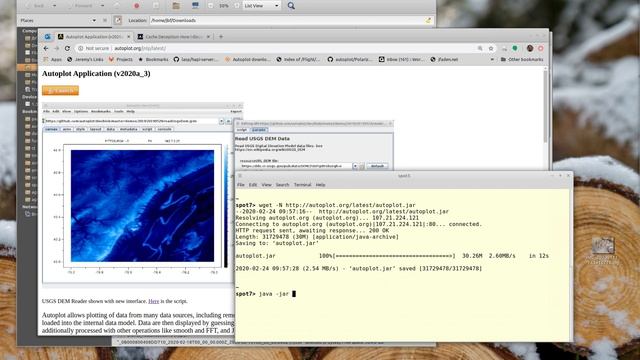Click the 'Saving to: autoplot.jar' terminal line

click(277, 243)
